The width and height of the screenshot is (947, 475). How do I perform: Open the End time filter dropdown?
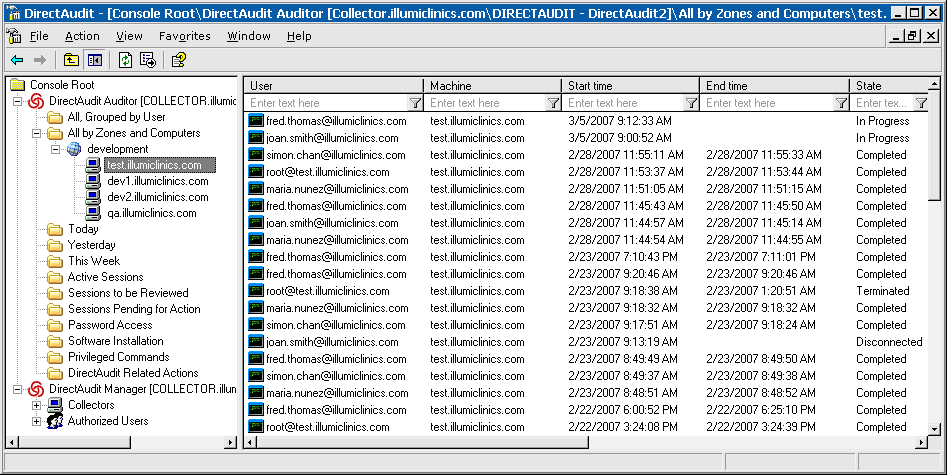click(841, 103)
